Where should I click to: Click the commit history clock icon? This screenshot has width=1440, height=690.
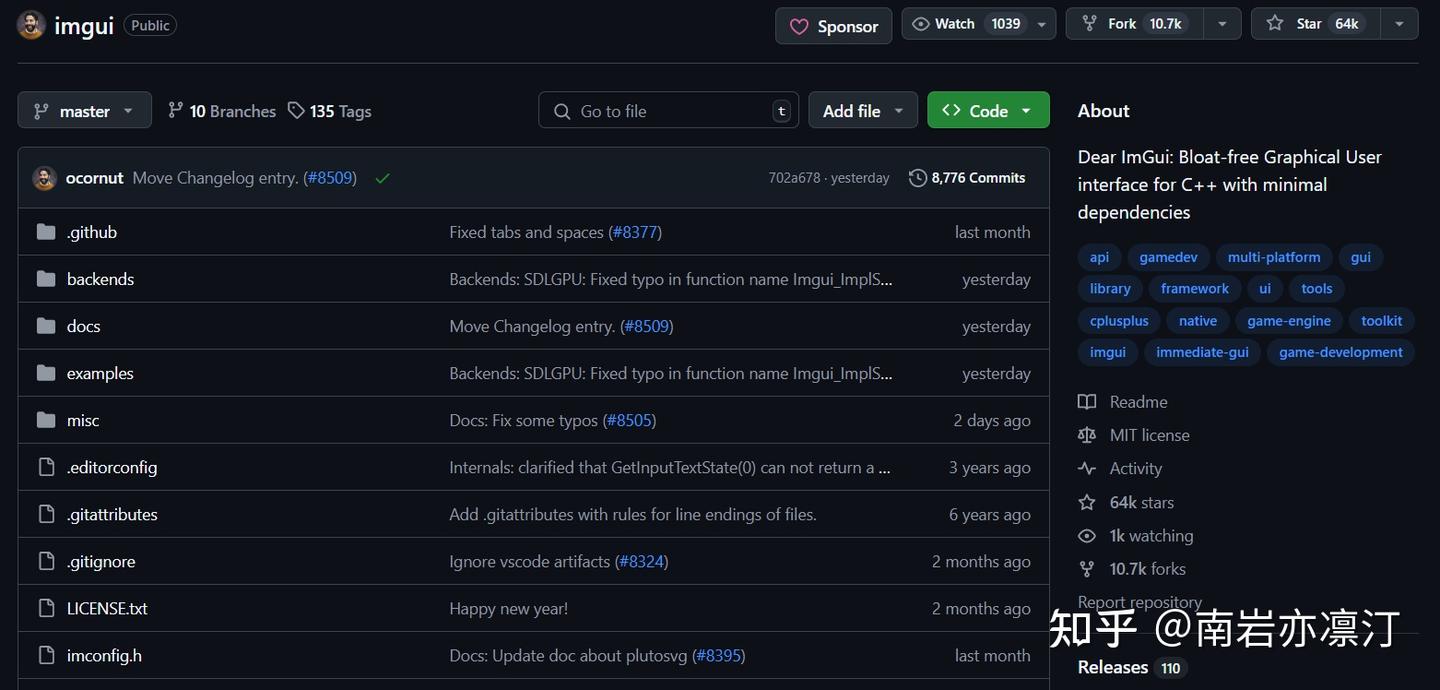[x=918, y=177]
